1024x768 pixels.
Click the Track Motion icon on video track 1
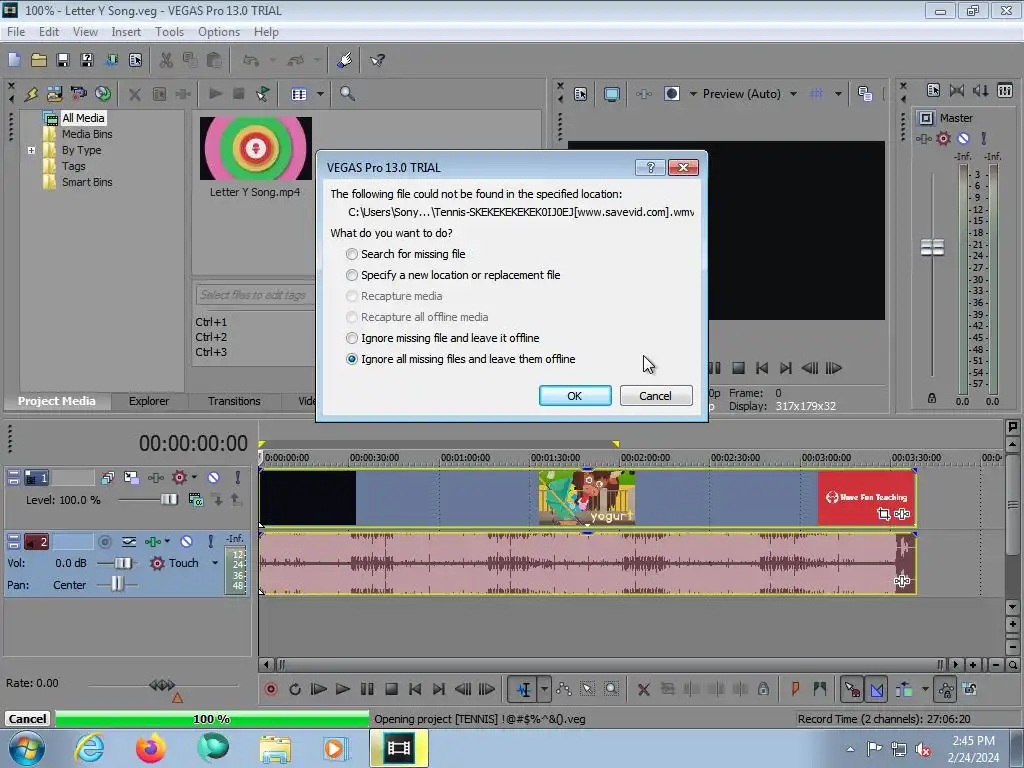131,478
